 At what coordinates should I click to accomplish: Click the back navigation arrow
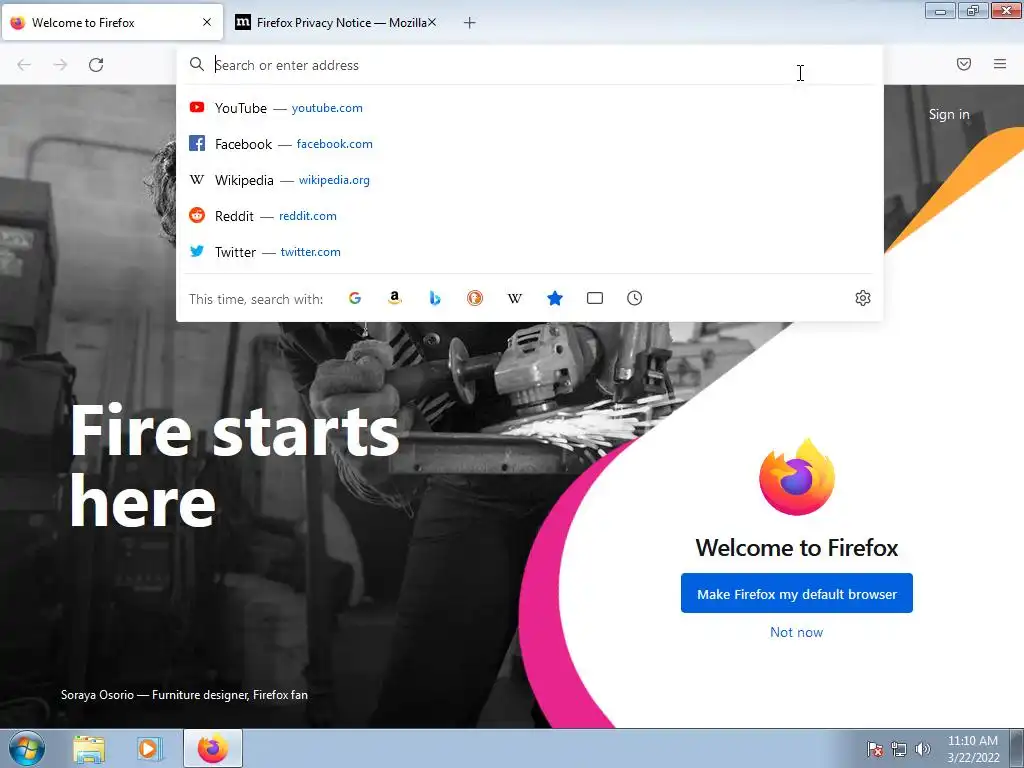(x=24, y=65)
